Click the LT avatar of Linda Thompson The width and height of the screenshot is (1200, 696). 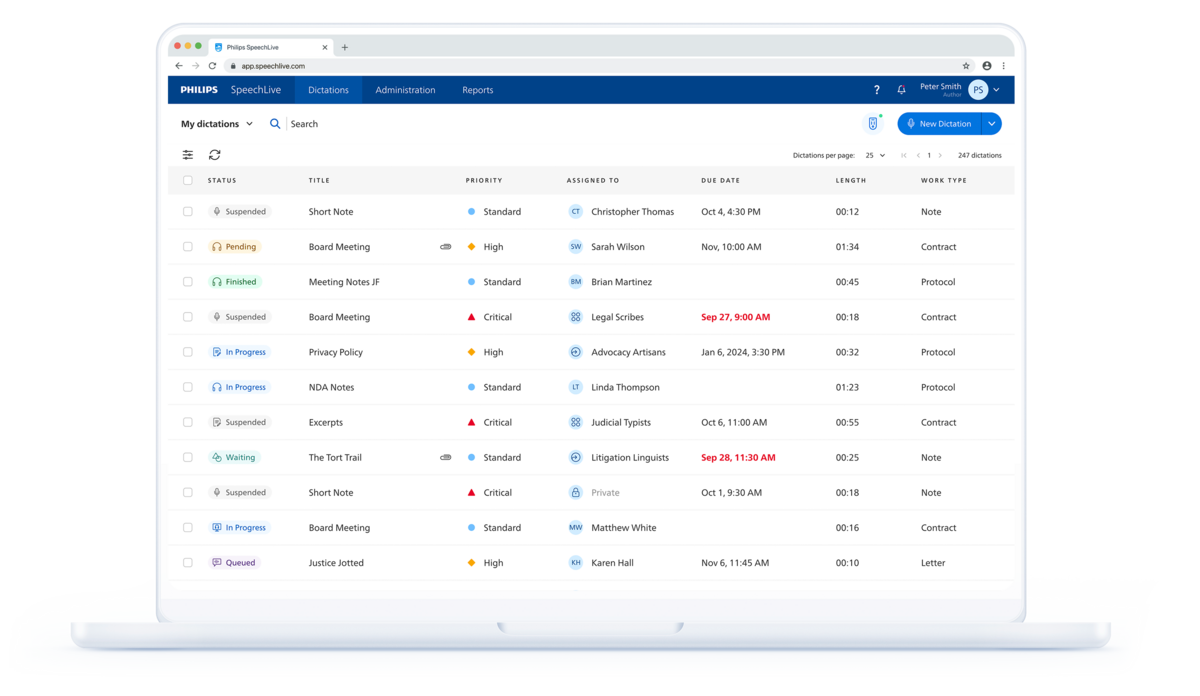pos(576,387)
